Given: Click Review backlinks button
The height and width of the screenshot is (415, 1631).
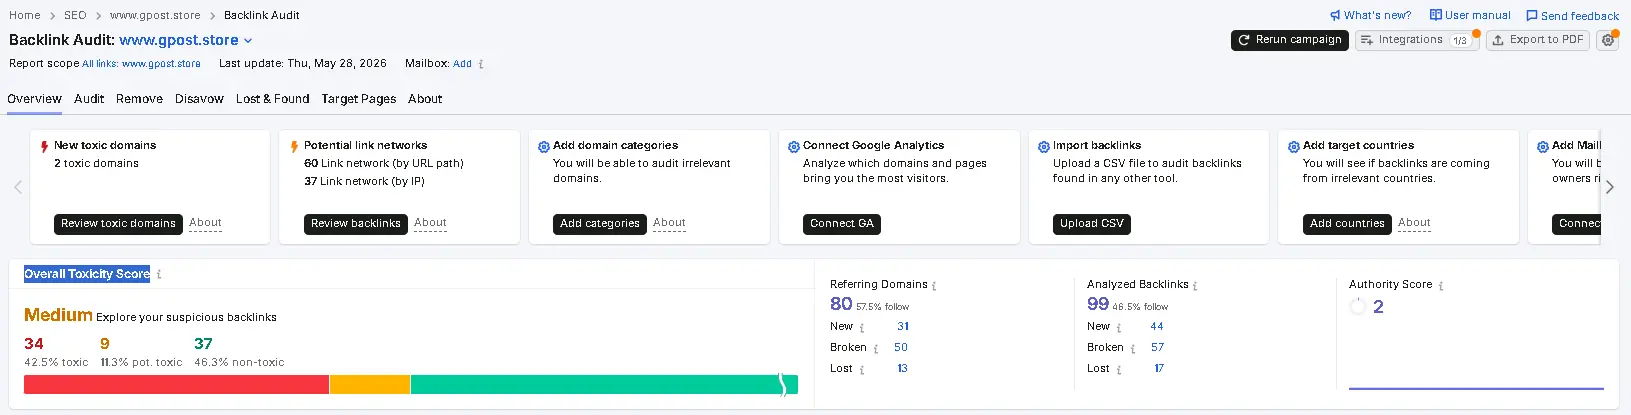Looking at the screenshot, I should [355, 224].
